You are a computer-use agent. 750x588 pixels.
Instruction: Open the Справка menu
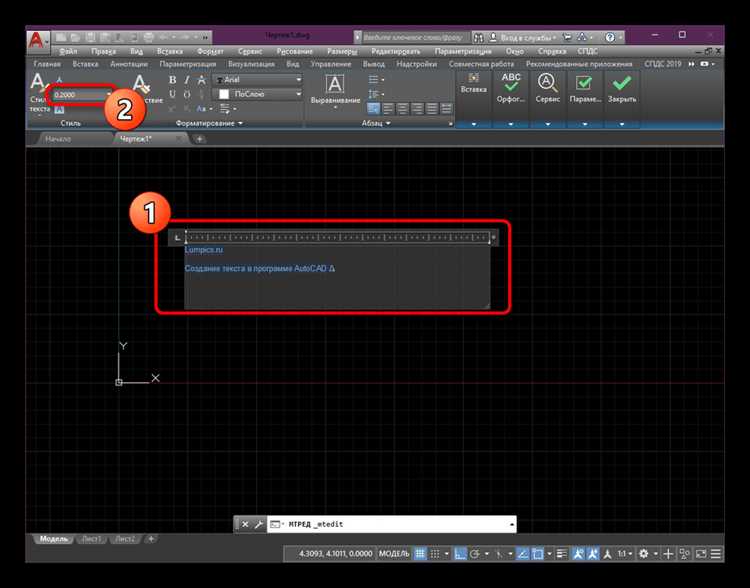coord(551,51)
